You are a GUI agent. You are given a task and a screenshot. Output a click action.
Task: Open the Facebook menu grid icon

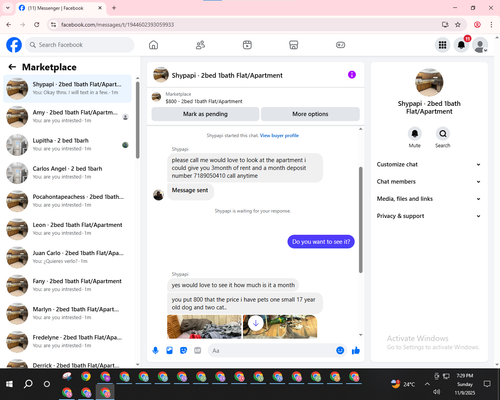coord(442,45)
